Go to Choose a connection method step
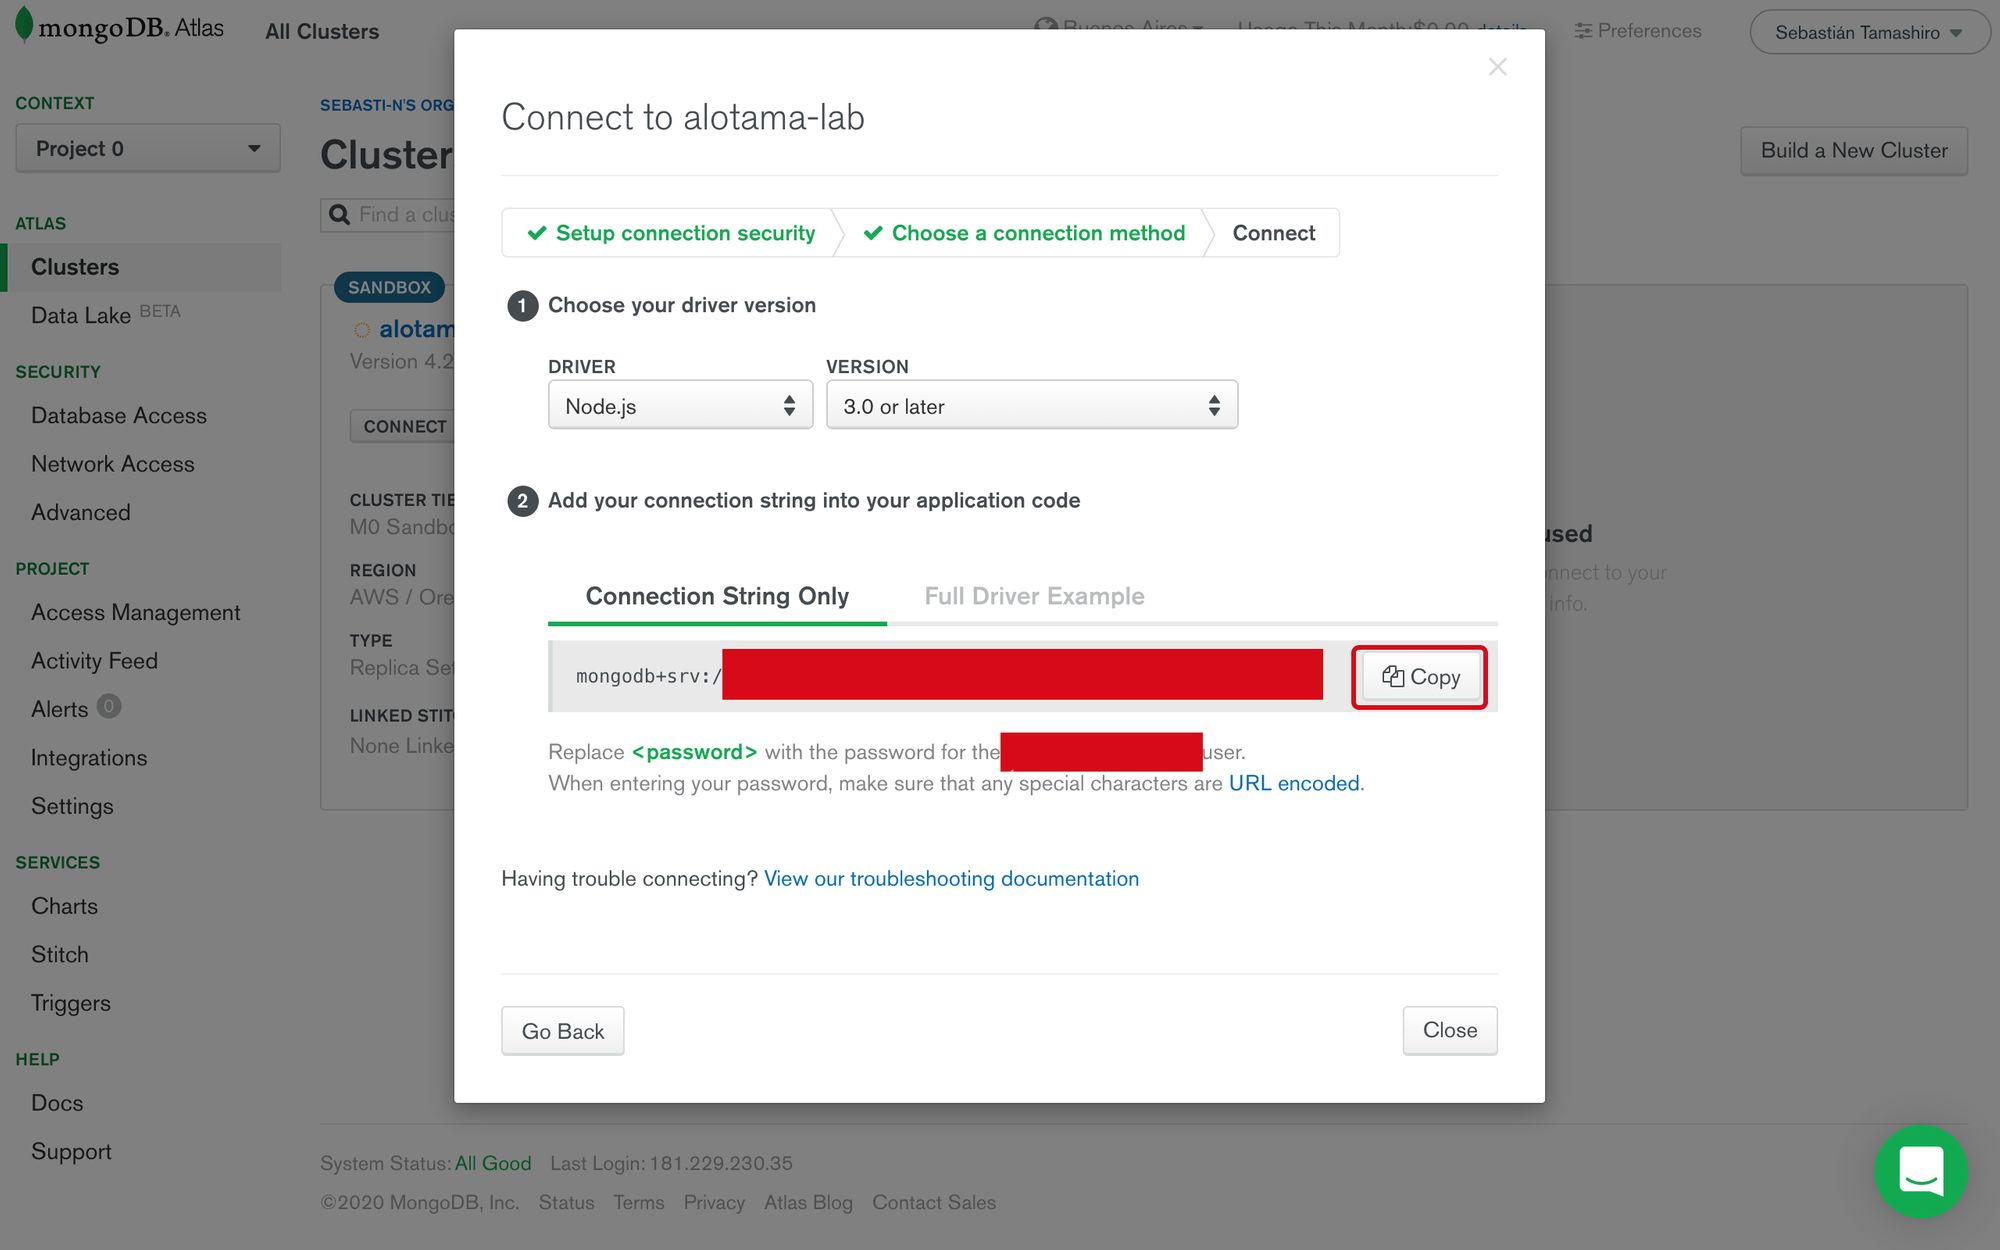The height and width of the screenshot is (1250, 2000). pos(1025,233)
